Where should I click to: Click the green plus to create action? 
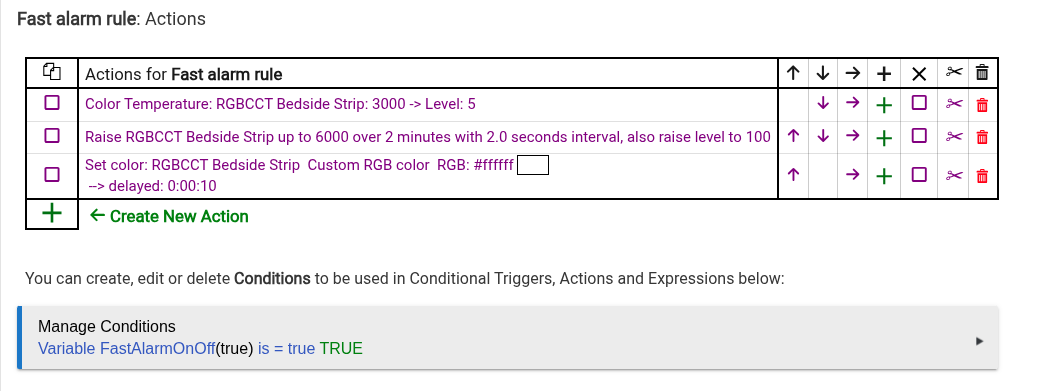pyautogui.click(x=52, y=213)
